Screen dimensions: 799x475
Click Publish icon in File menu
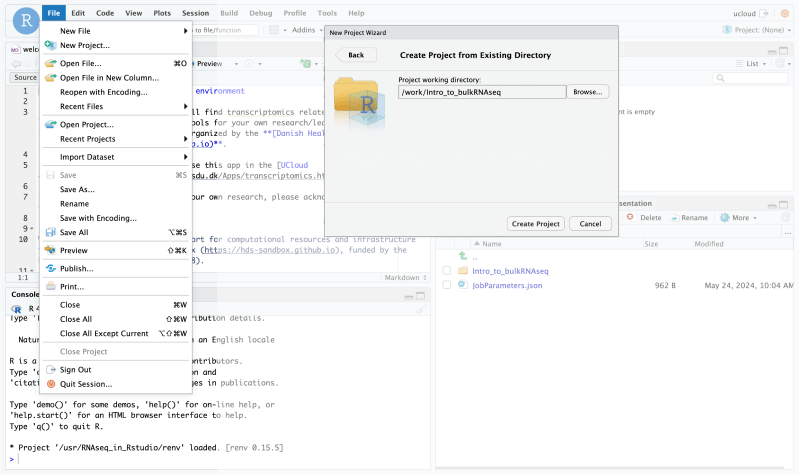tap(50, 269)
